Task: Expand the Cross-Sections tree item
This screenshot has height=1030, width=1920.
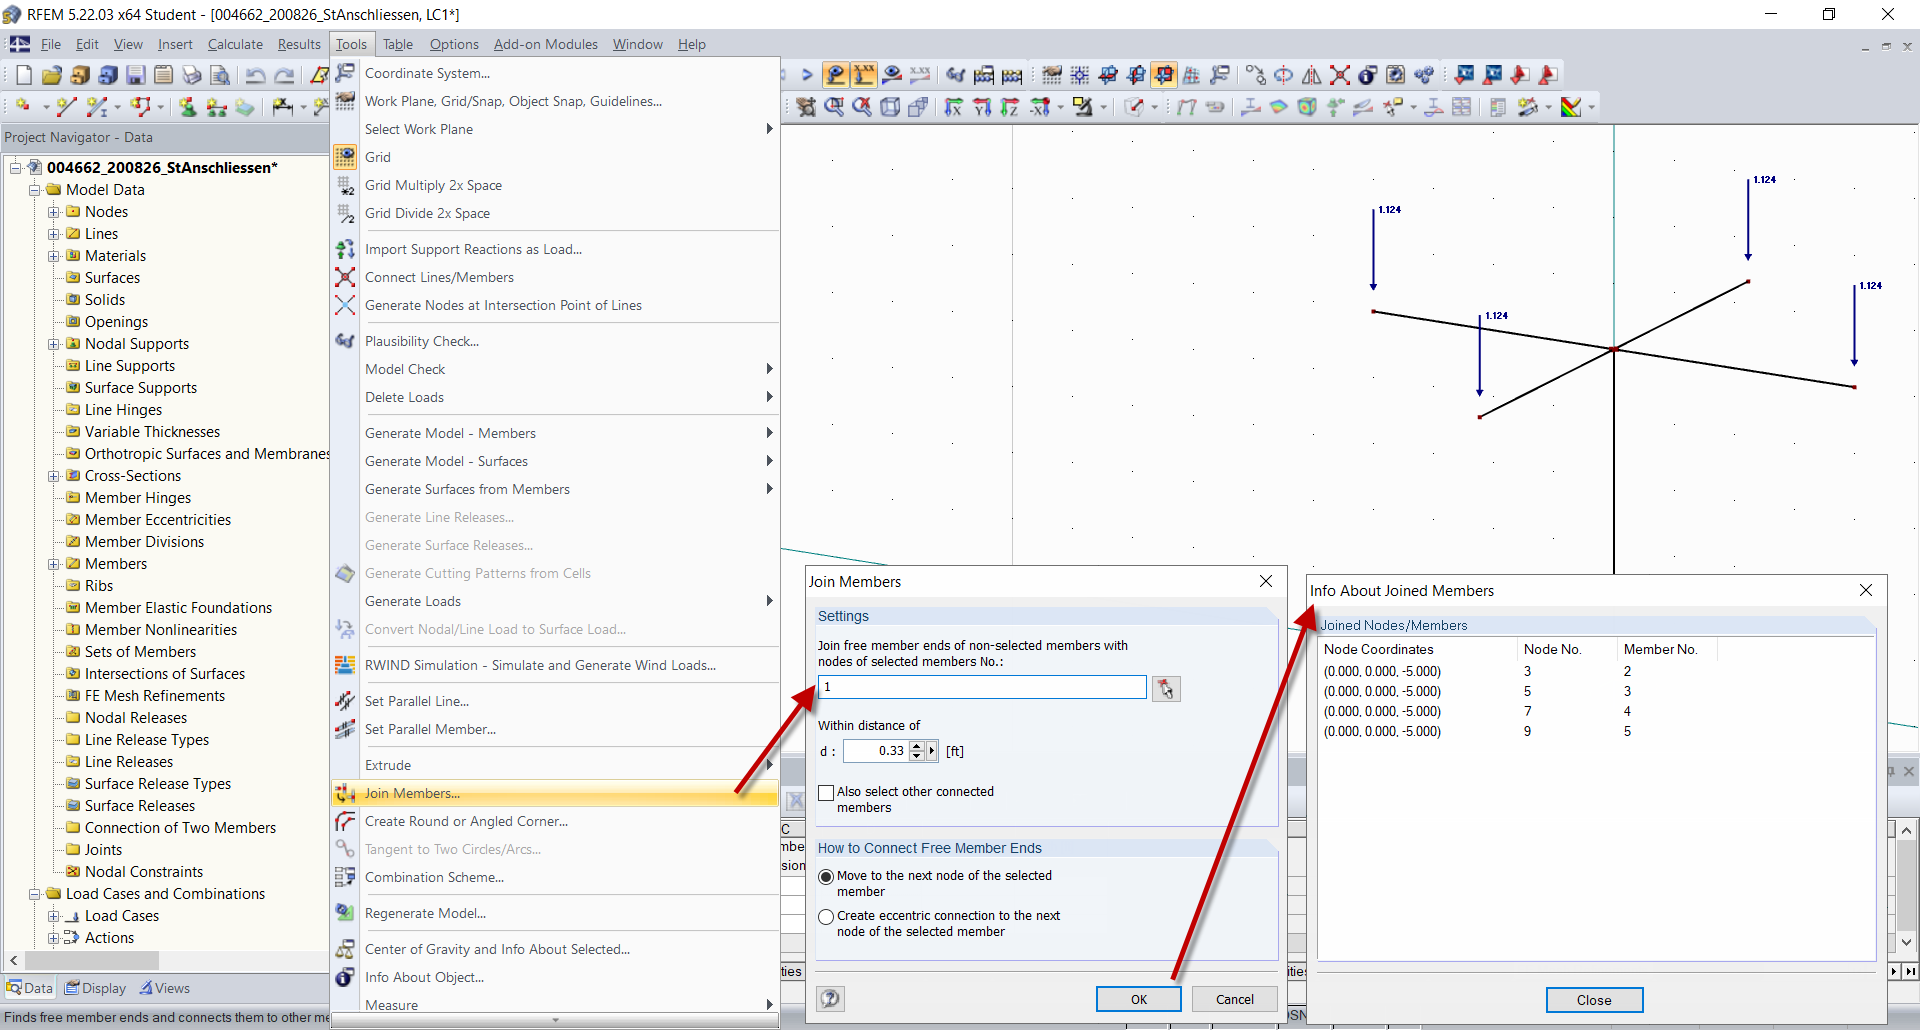Action: pyautogui.click(x=54, y=476)
